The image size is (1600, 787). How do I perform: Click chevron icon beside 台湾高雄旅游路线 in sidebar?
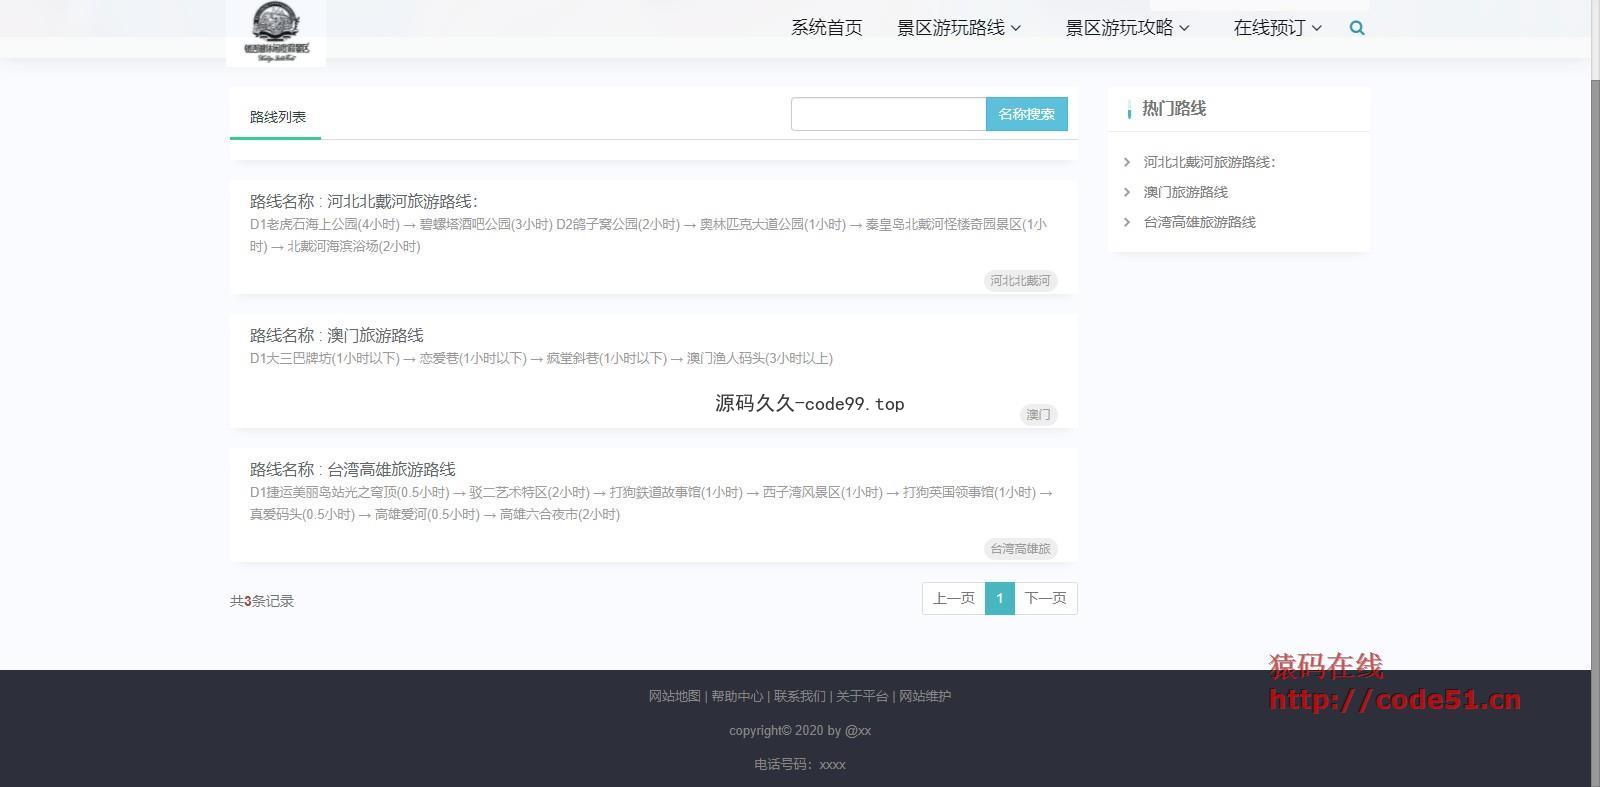[1127, 222]
